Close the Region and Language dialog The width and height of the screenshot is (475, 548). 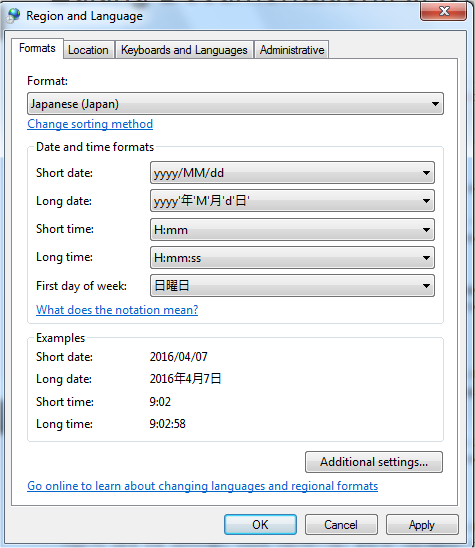[444, 11]
